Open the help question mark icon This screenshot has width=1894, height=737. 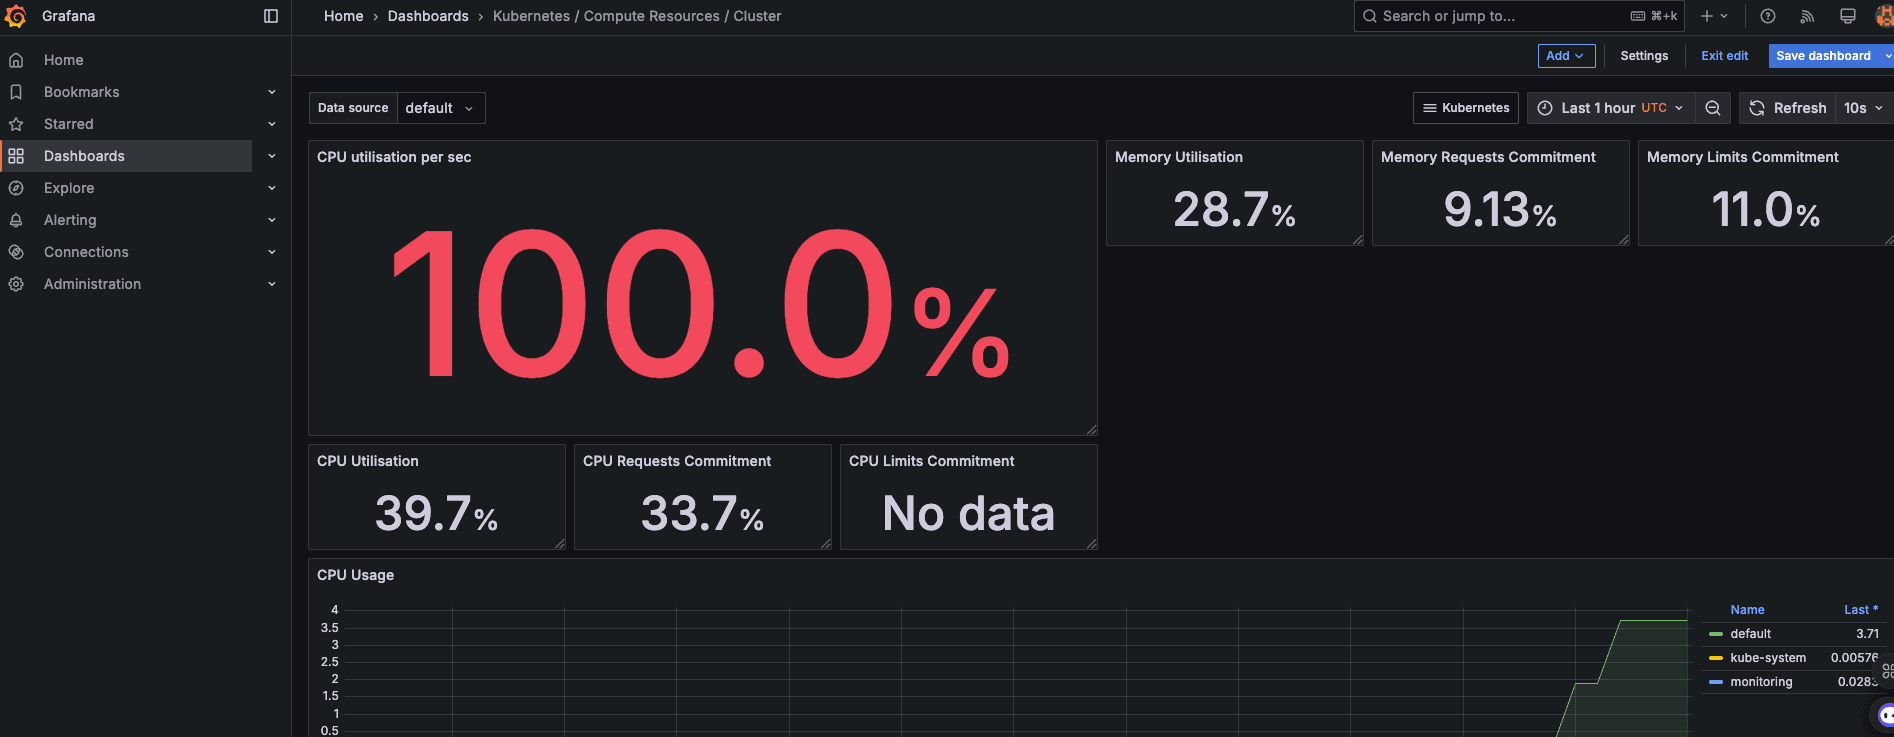(x=1768, y=16)
